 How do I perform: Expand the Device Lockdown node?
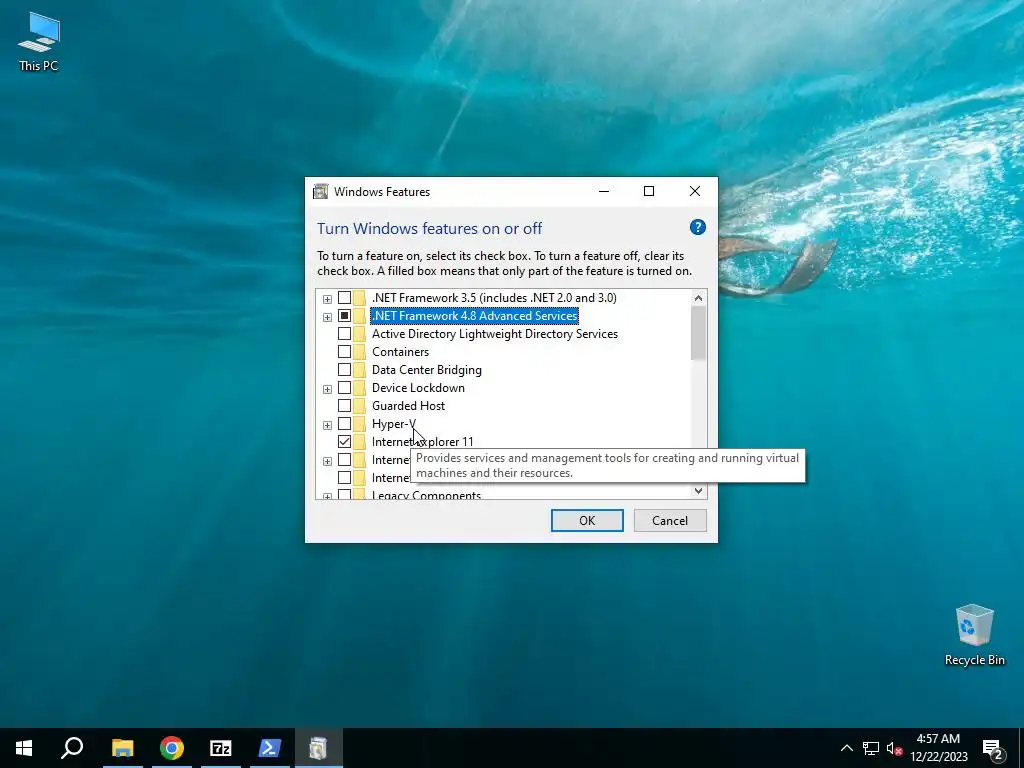pyautogui.click(x=327, y=389)
